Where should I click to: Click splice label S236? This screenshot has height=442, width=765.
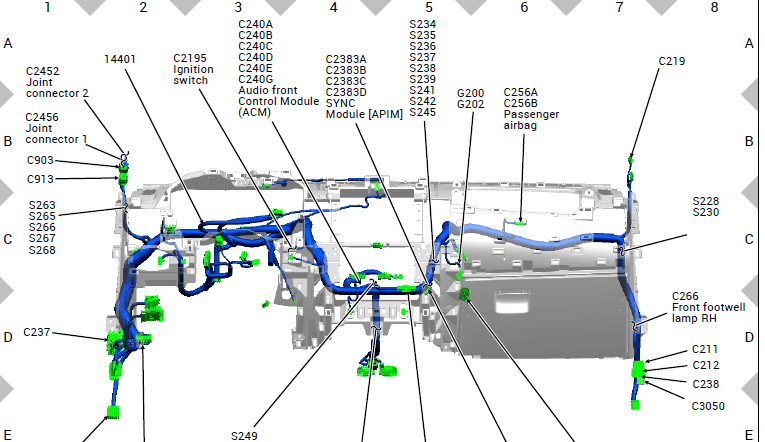point(423,46)
